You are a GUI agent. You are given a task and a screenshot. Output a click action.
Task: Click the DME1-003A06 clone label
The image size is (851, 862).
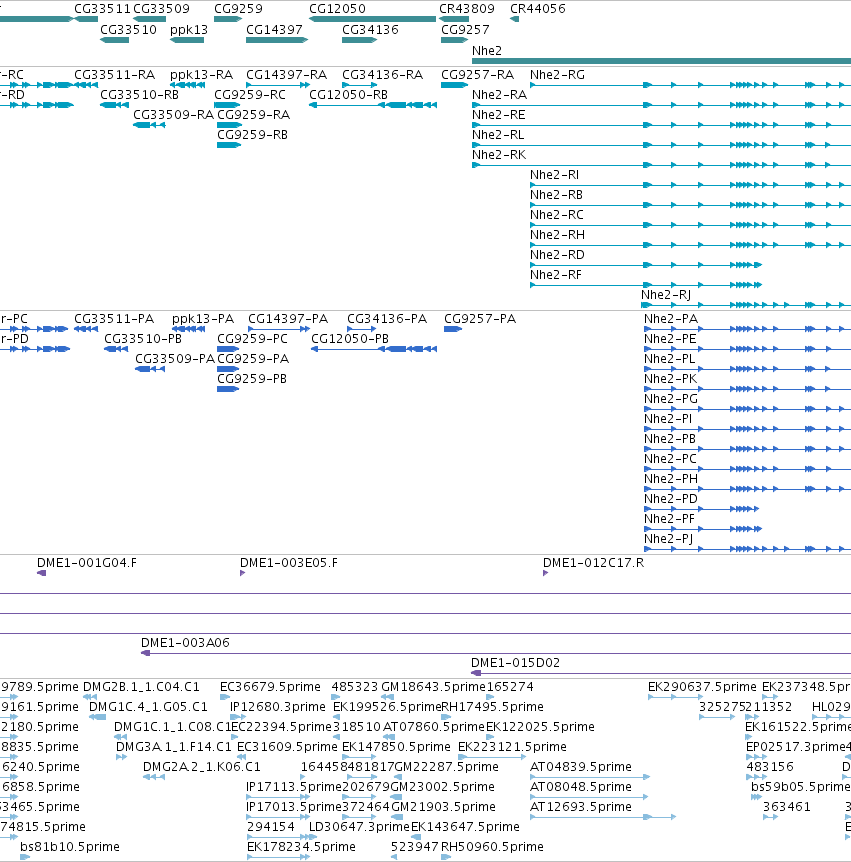click(185, 643)
